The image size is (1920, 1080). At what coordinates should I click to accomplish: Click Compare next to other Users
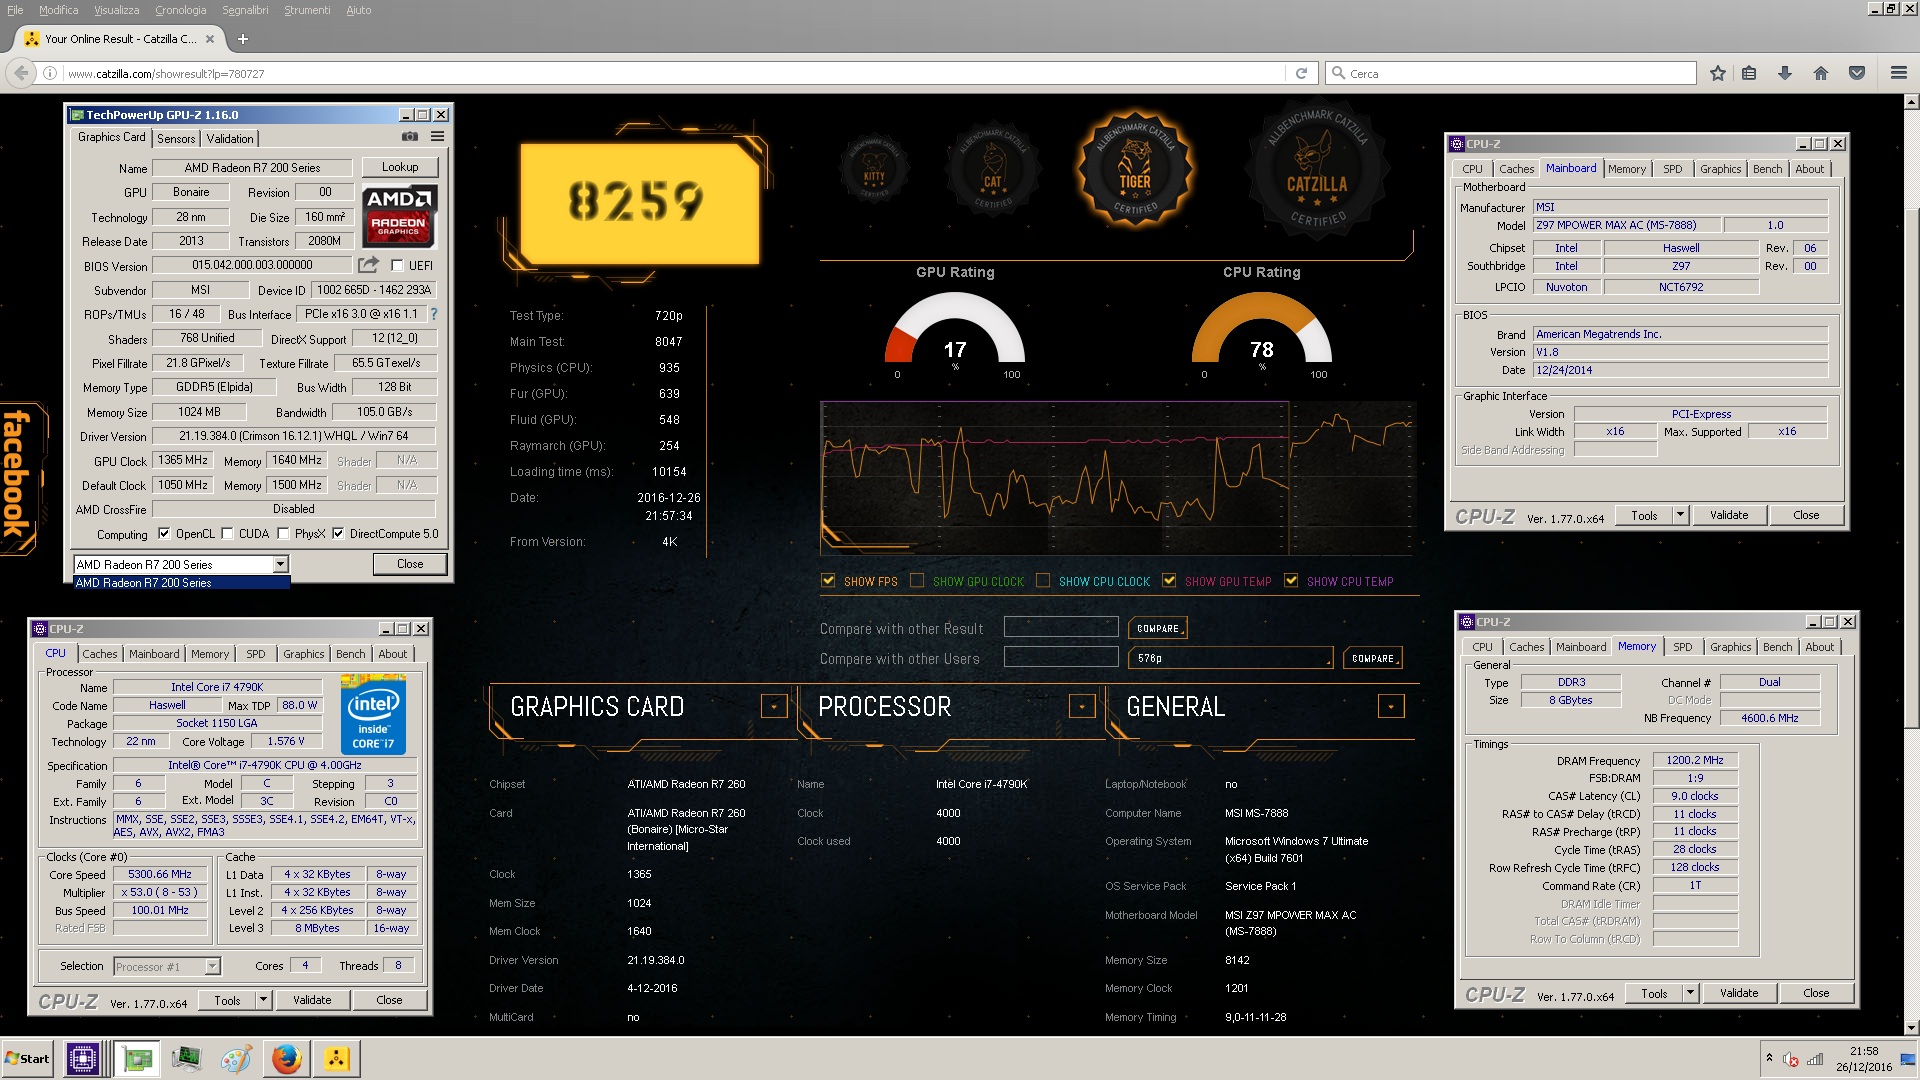coord(1372,658)
